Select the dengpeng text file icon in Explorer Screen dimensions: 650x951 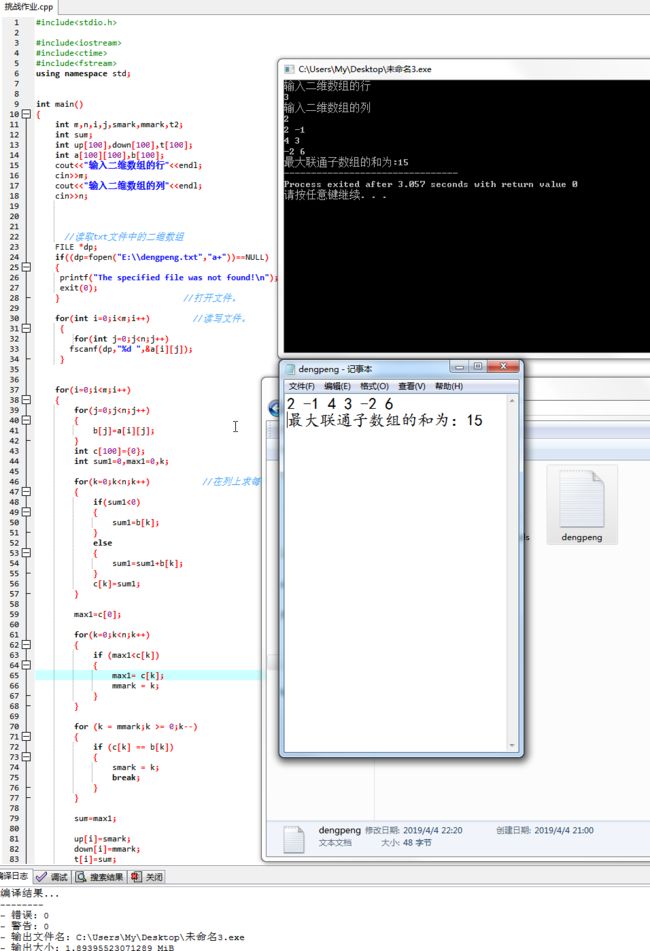[x=582, y=505]
